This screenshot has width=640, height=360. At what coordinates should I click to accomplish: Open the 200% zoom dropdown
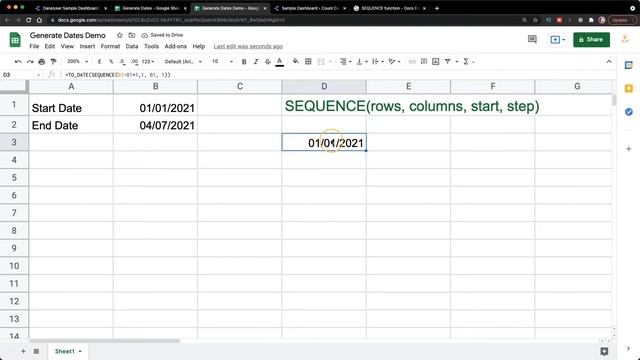point(78,62)
